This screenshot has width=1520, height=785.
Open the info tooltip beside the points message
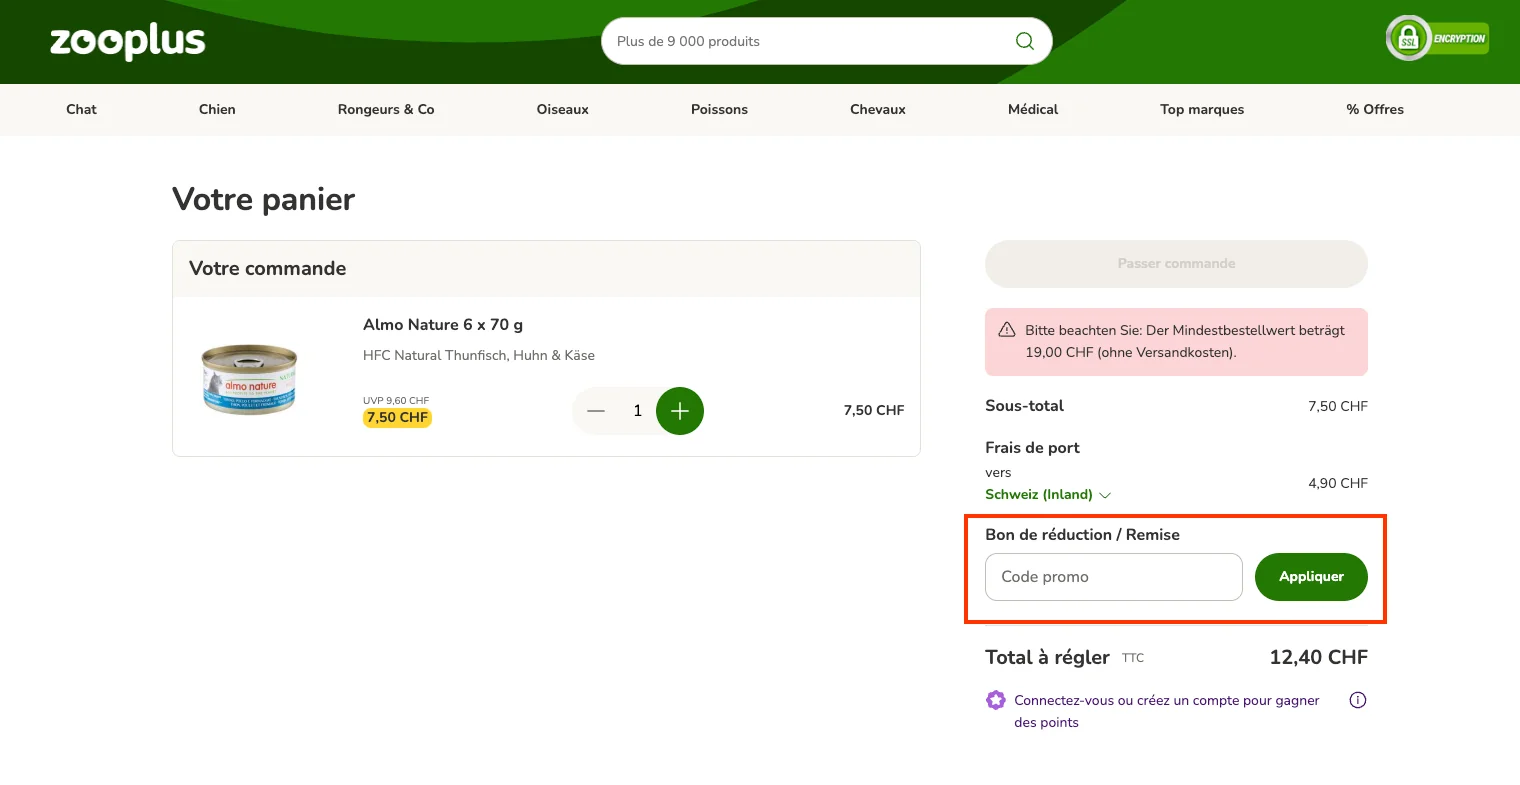(x=1357, y=700)
